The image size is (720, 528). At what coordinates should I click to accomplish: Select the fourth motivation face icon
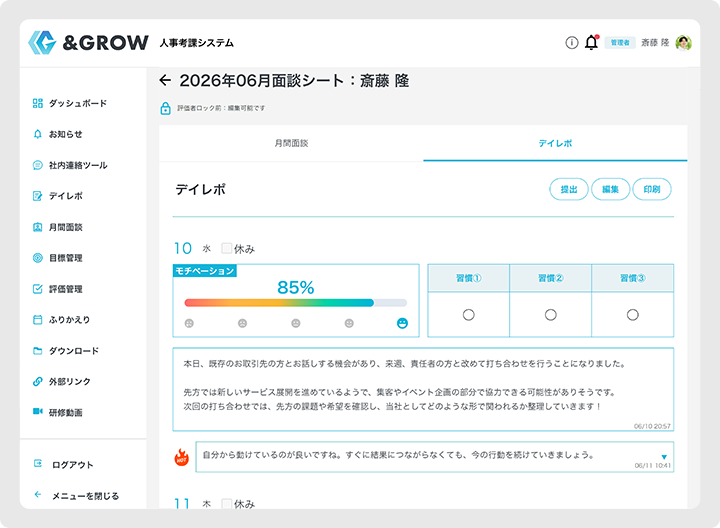pos(349,323)
